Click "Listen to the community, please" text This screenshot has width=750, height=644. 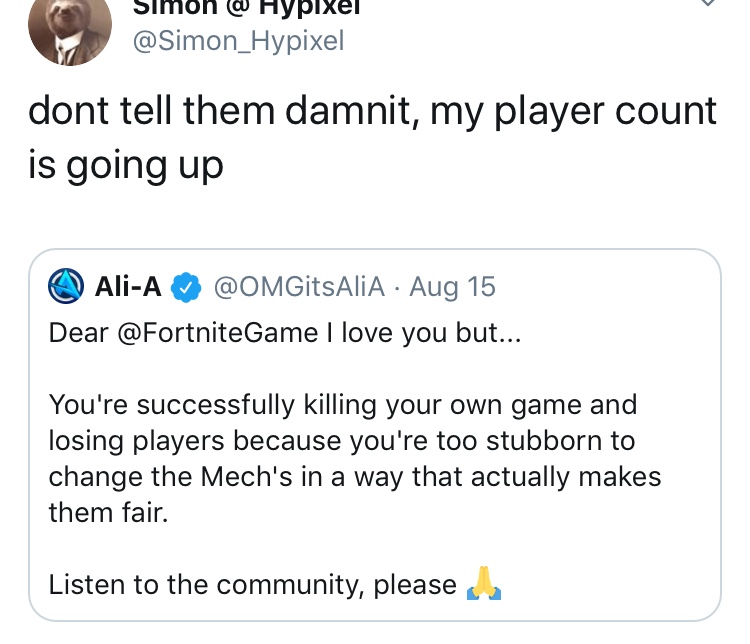coord(252,584)
